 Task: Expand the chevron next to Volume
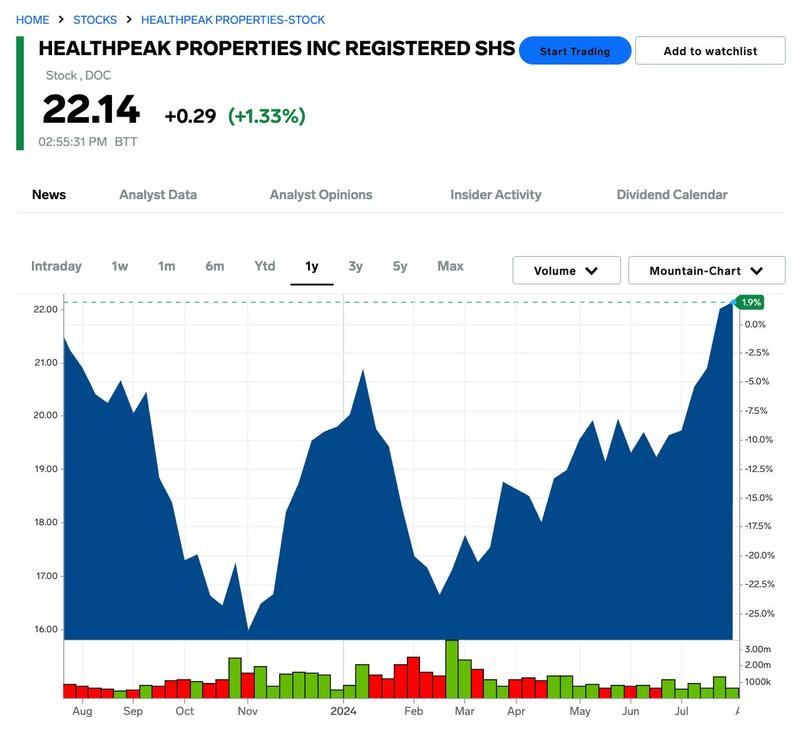pyautogui.click(x=593, y=270)
